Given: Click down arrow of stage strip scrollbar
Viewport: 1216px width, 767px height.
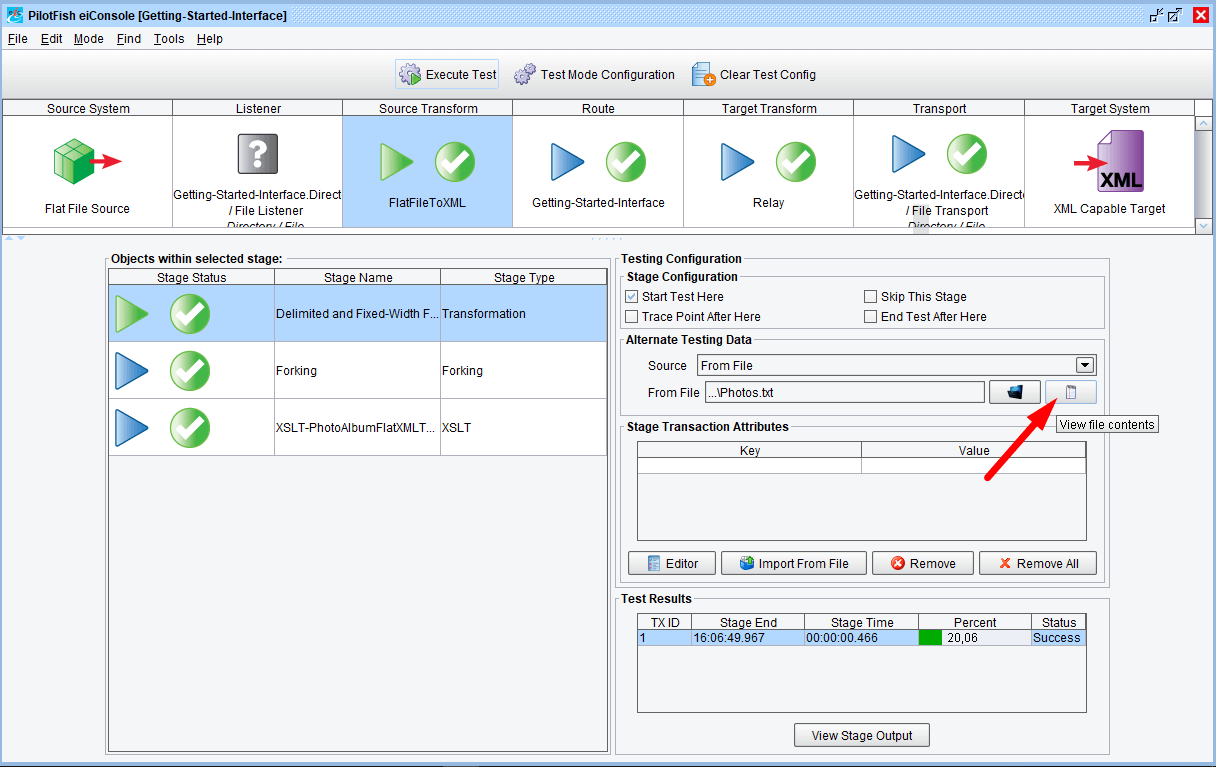Looking at the screenshot, I should point(1203,227).
